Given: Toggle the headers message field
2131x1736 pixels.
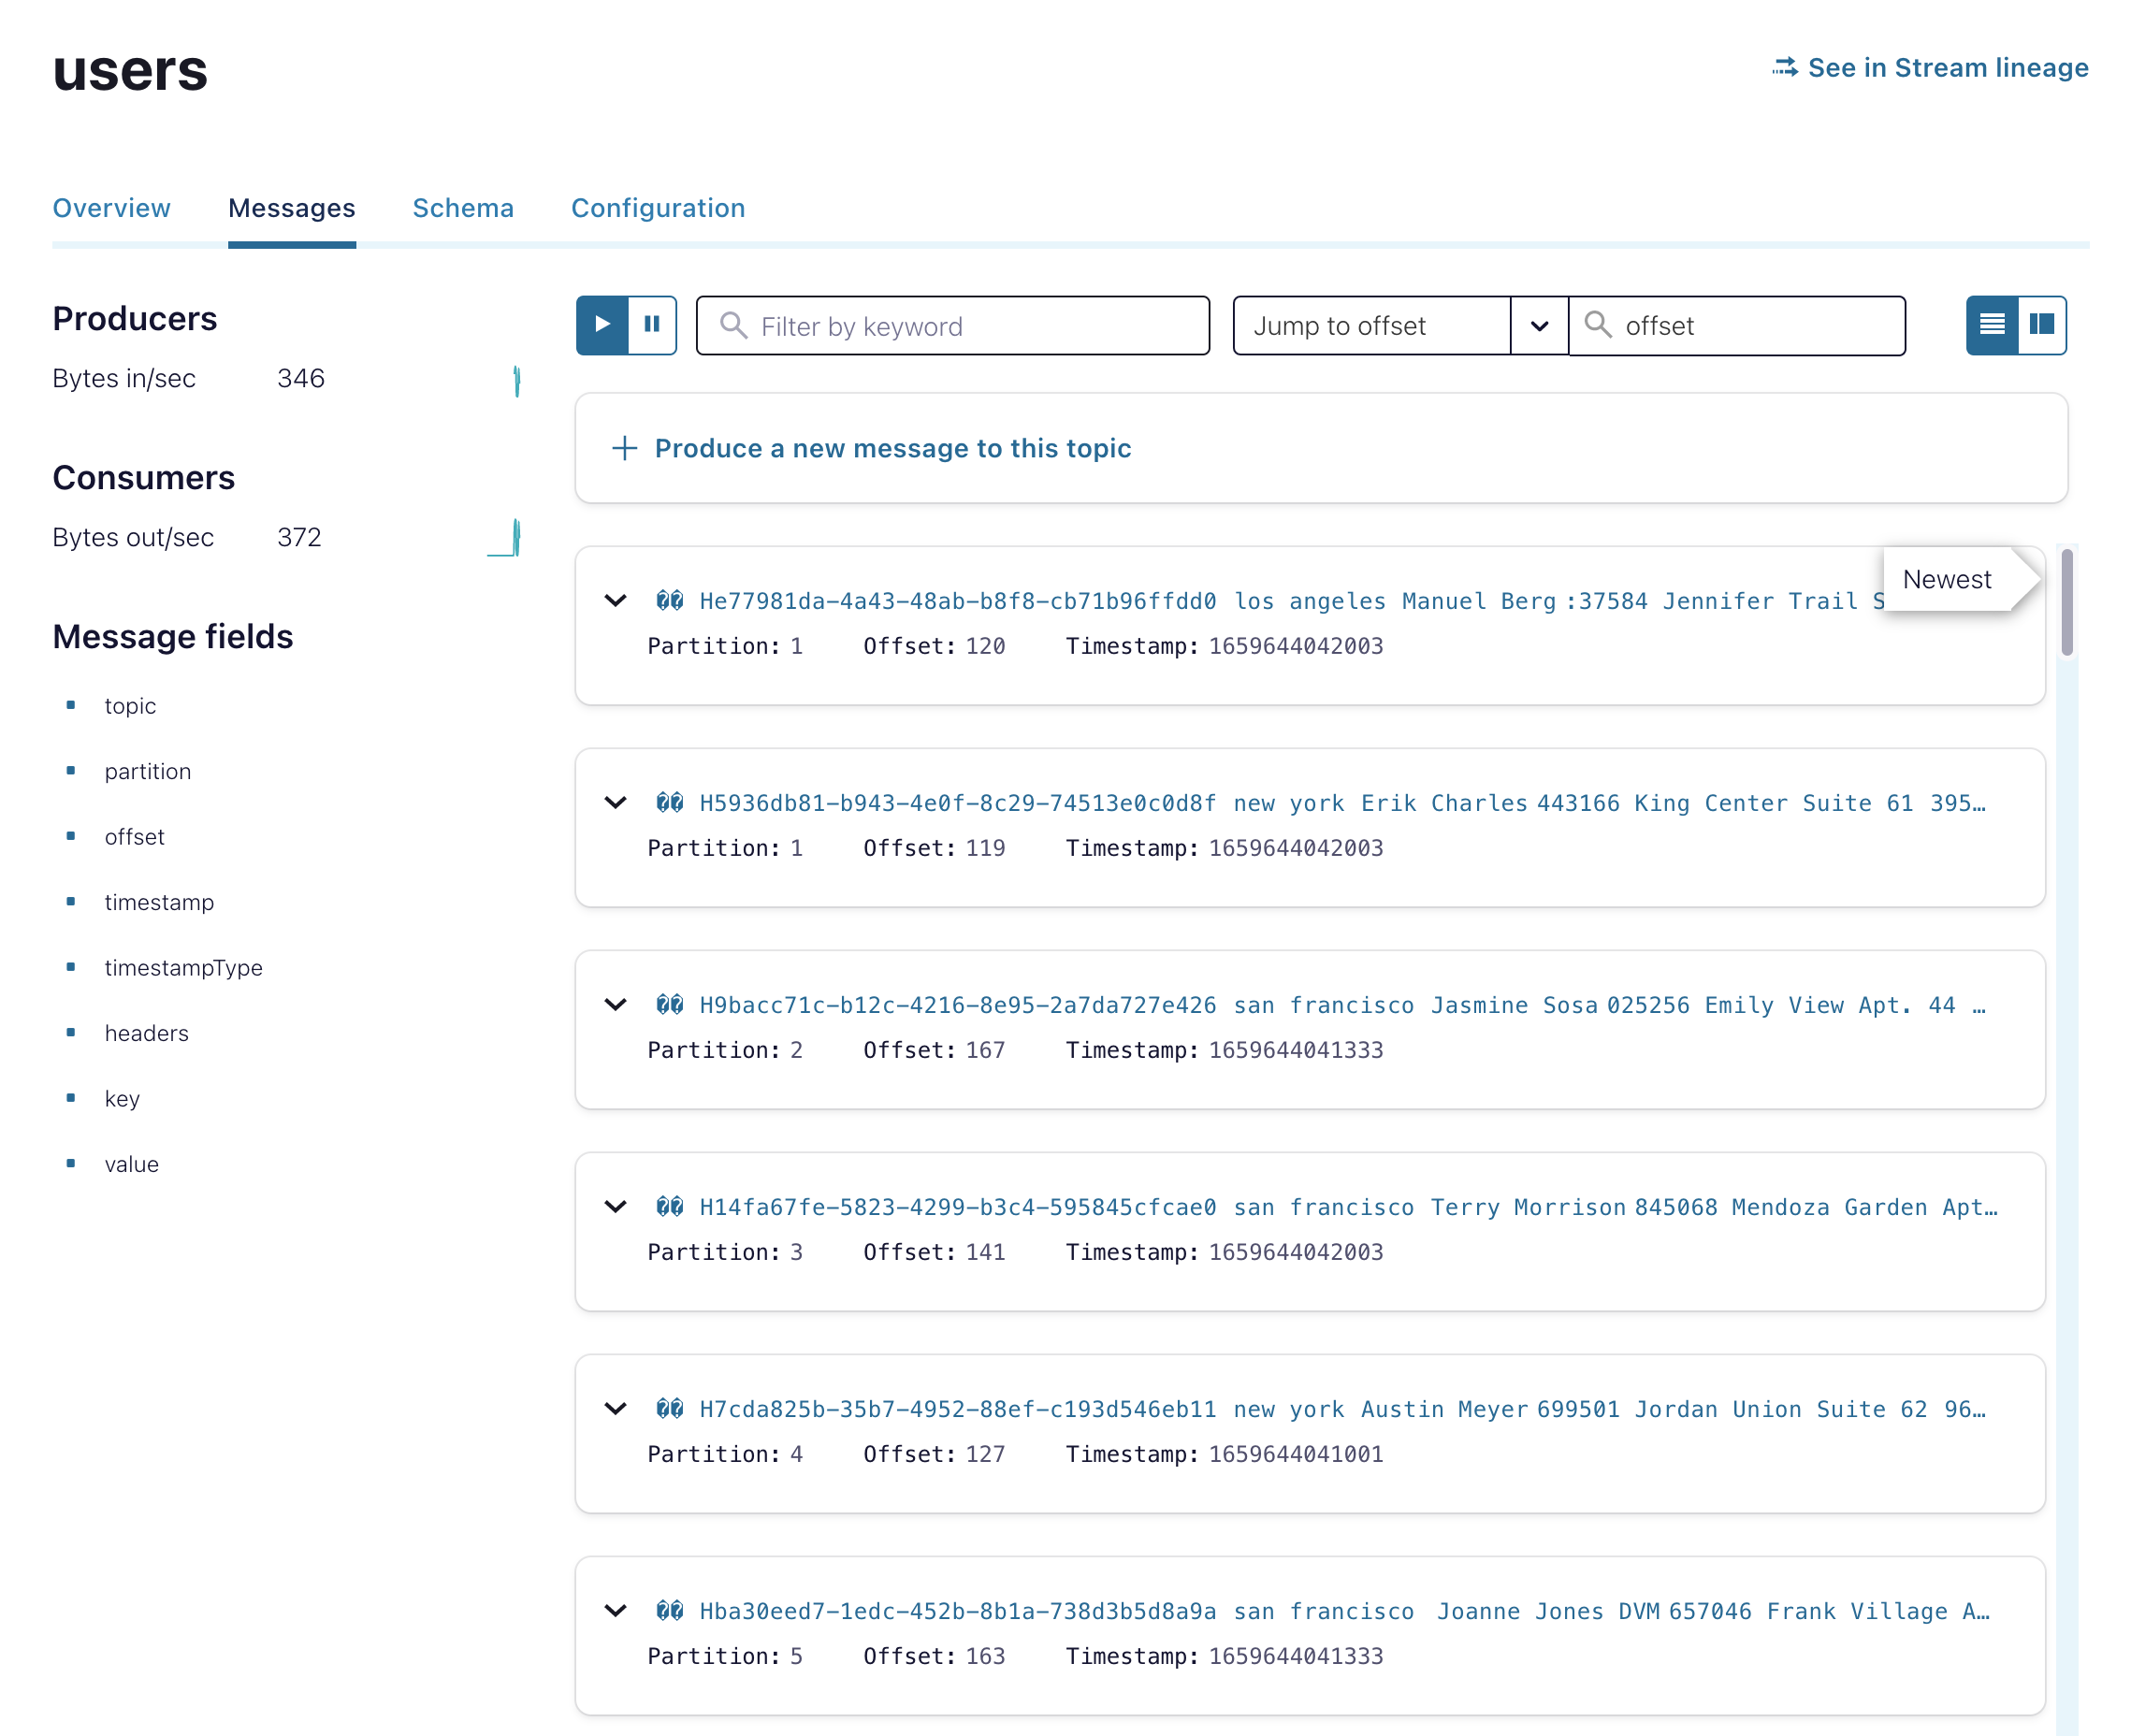Looking at the screenshot, I should tap(146, 1033).
